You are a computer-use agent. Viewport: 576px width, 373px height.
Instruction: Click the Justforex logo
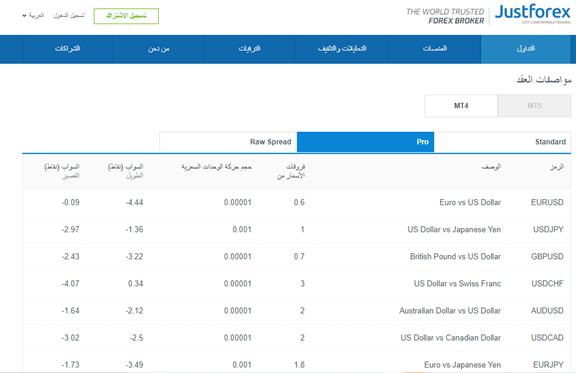pyautogui.click(x=533, y=14)
